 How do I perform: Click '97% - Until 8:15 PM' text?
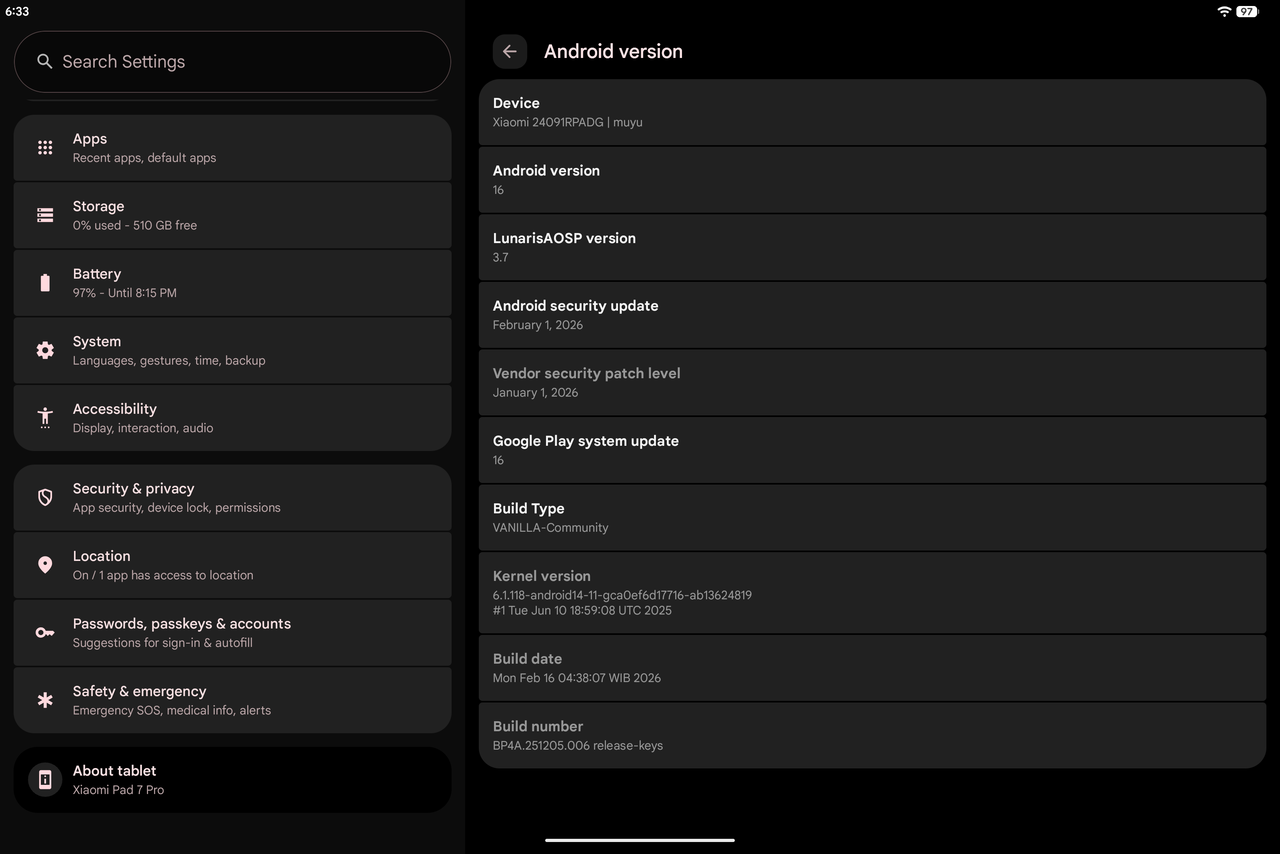tap(125, 293)
